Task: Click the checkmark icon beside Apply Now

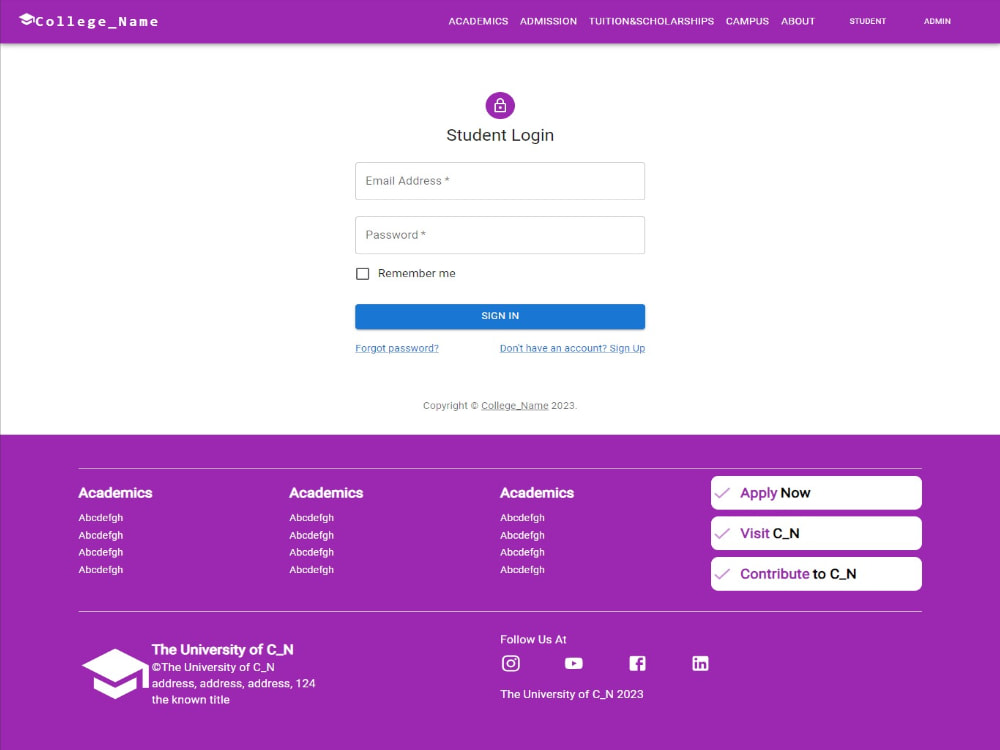Action: [723, 492]
